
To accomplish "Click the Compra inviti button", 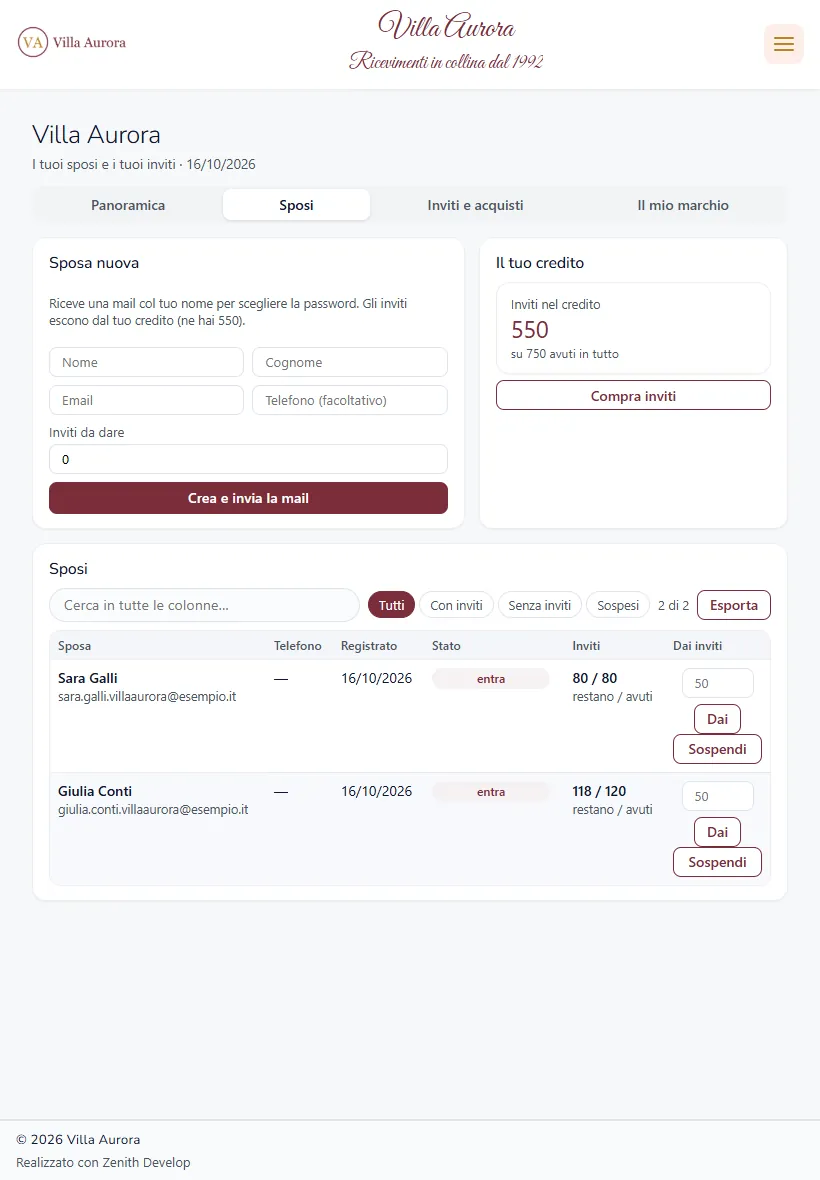I will pos(633,396).
